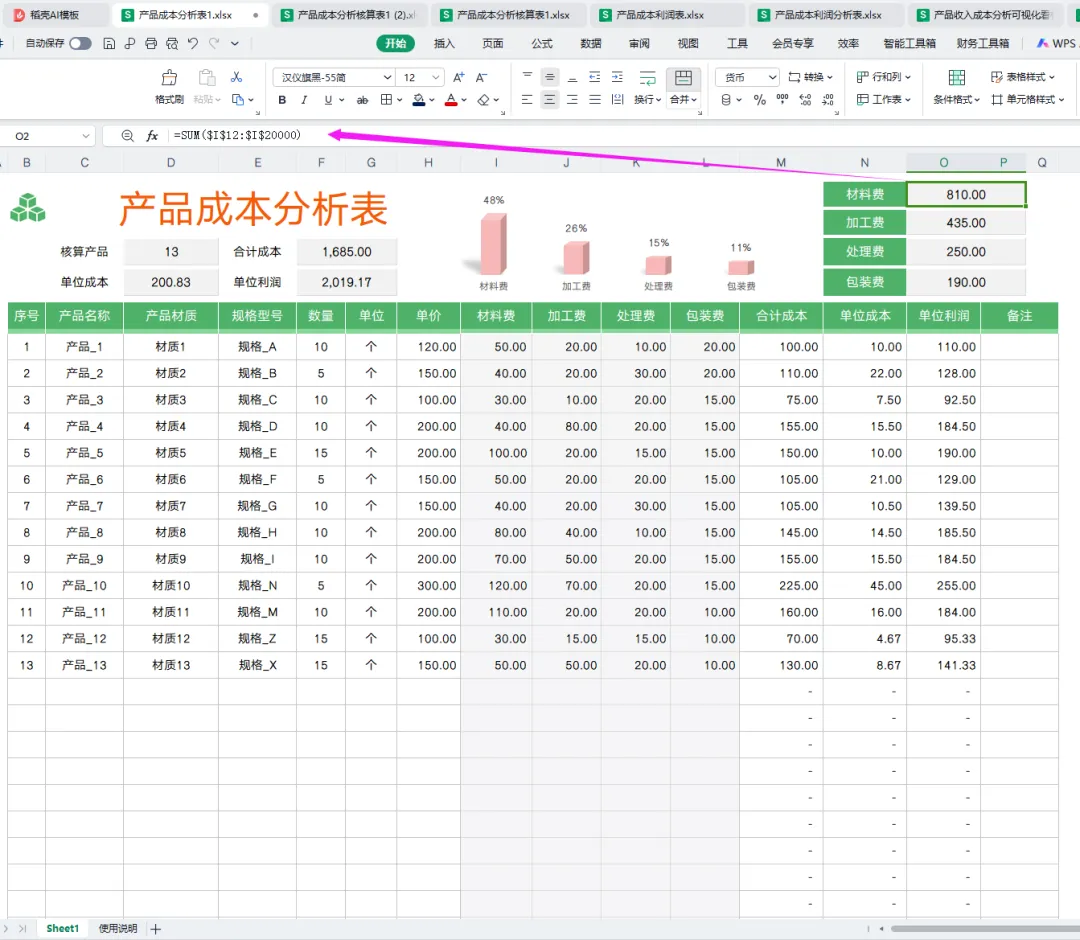
Task: Toggle the 自动保存 auto-save switch
Action: [x=81, y=43]
